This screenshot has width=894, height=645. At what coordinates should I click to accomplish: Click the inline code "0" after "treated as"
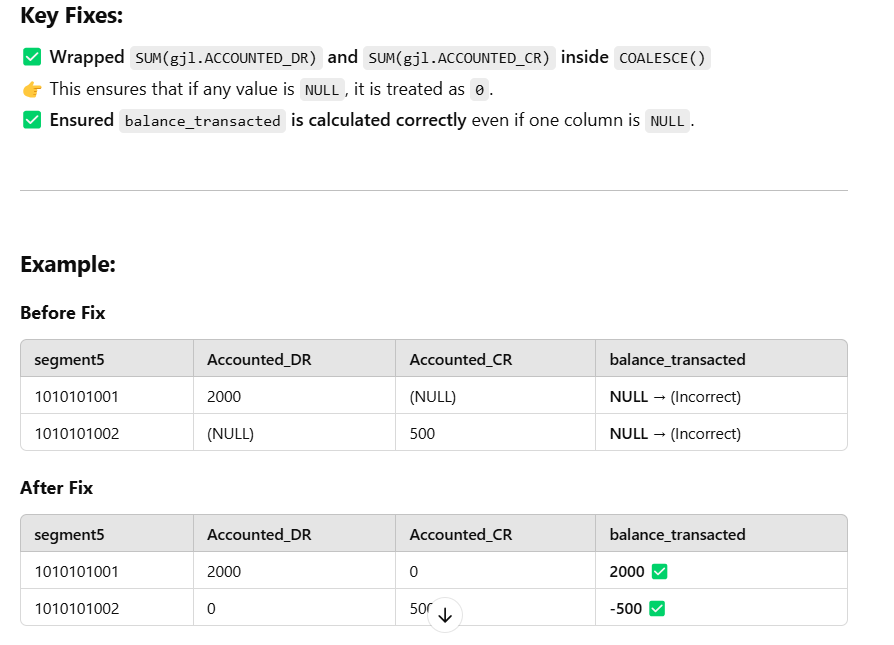pos(479,90)
